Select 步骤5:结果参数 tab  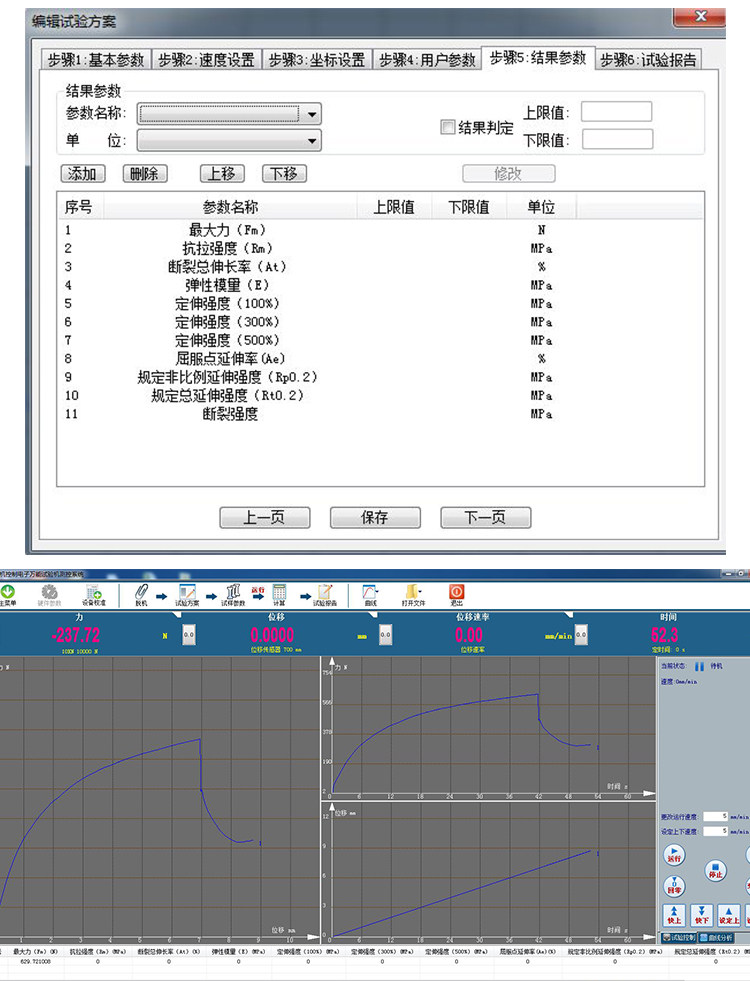(x=538, y=58)
